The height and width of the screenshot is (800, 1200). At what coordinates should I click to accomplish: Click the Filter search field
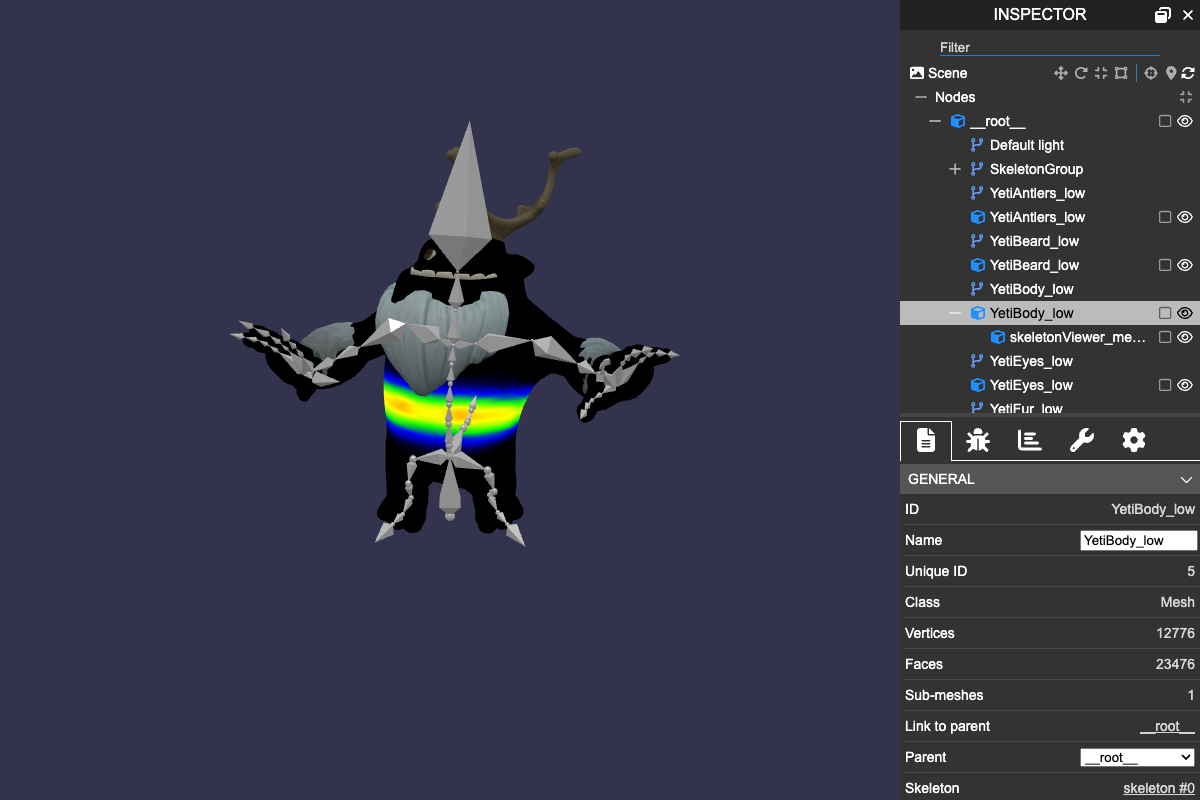(x=1048, y=47)
